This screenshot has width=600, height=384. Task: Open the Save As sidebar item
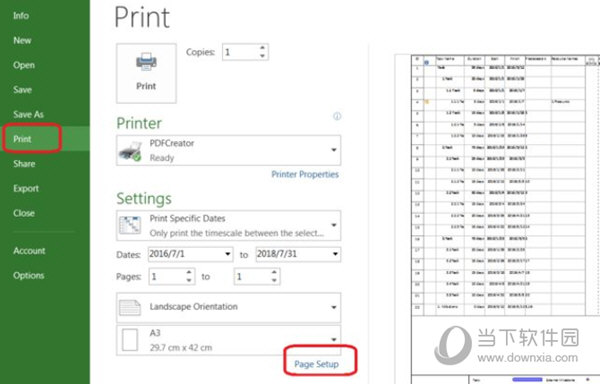pyautogui.click(x=28, y=114)
